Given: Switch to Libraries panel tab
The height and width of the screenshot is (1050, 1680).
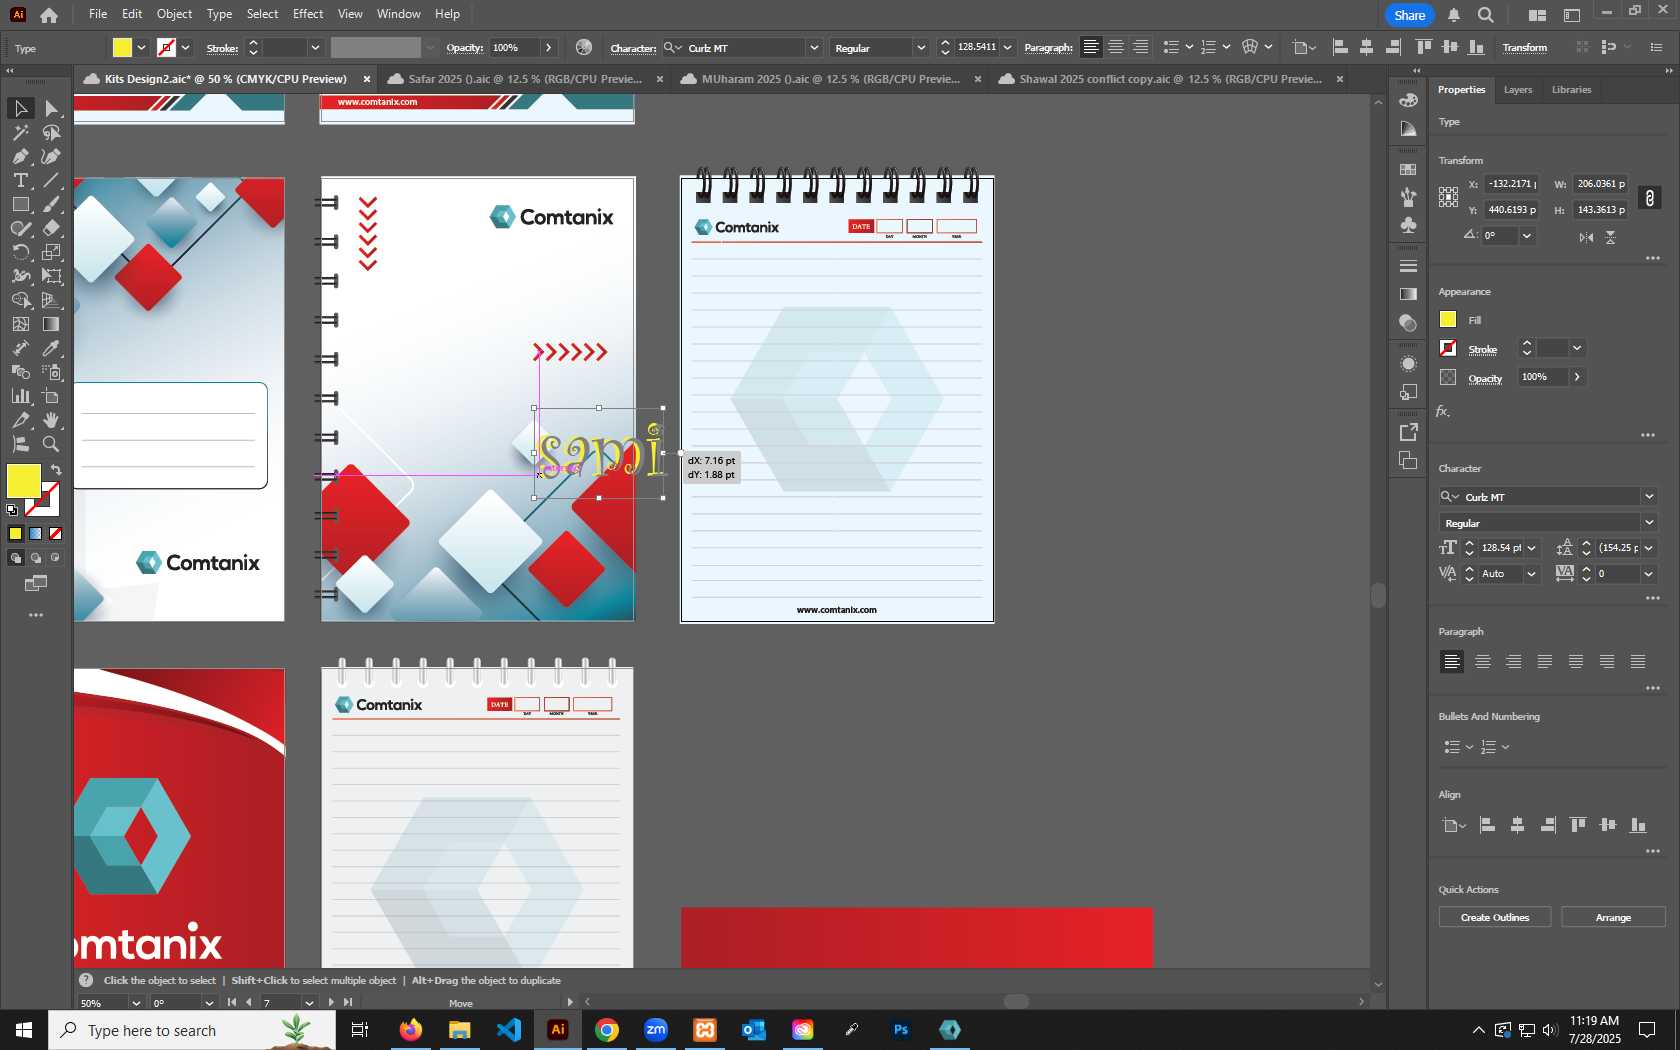Looking at the screenshot, I should (x=1571, y=90).
